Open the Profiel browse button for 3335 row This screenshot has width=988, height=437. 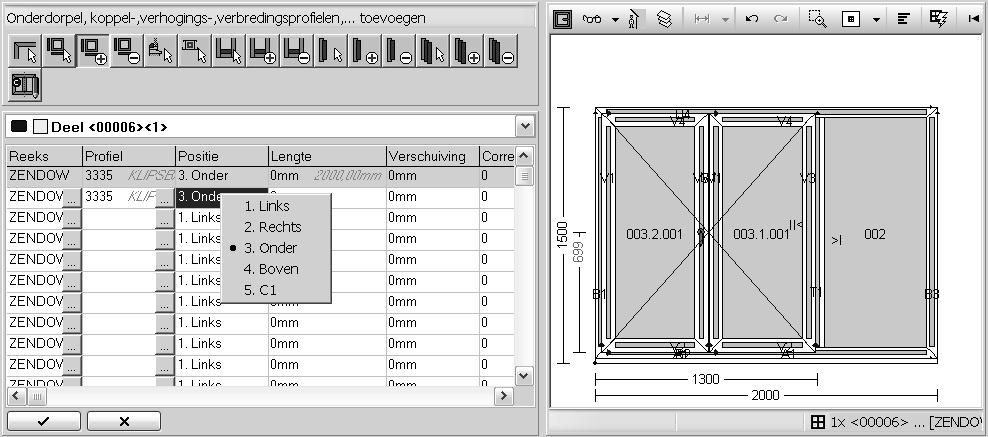164,197
